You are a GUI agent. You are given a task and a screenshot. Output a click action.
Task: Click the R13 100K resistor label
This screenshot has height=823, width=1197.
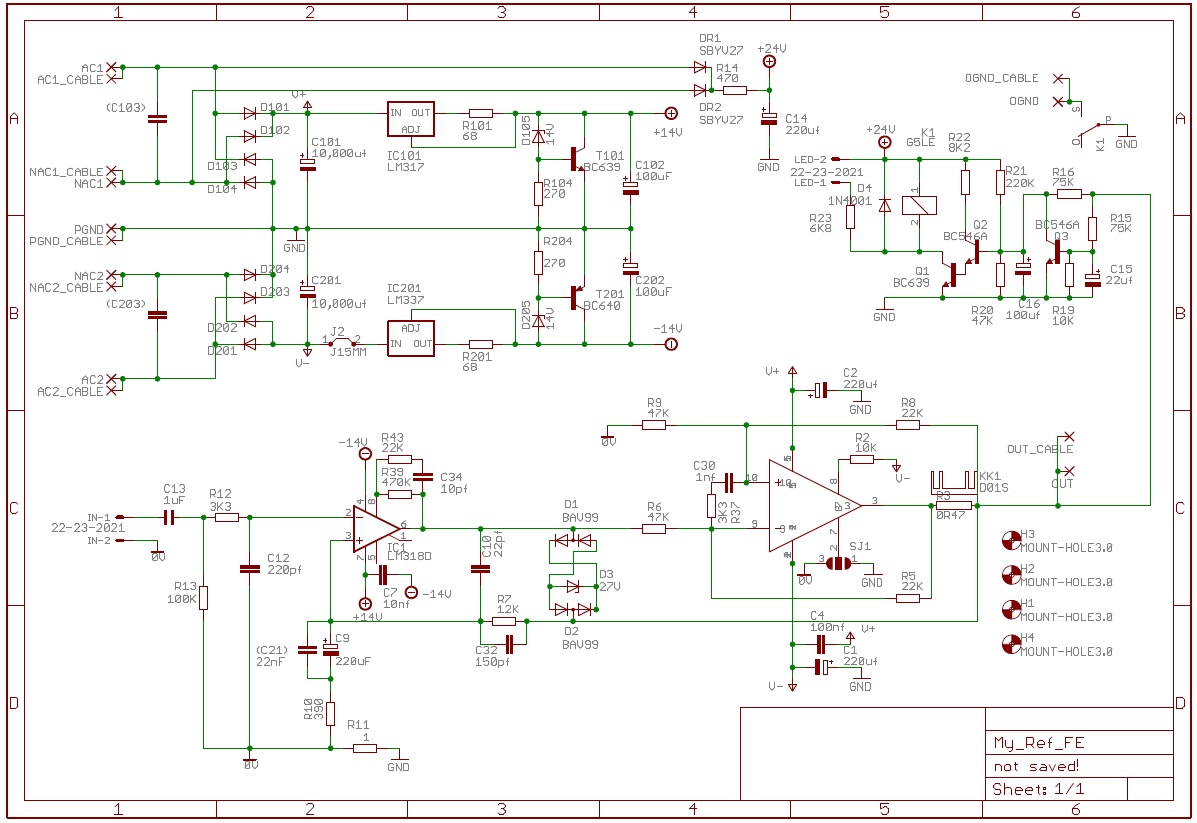pyautogui.click(x=182, y=592)
